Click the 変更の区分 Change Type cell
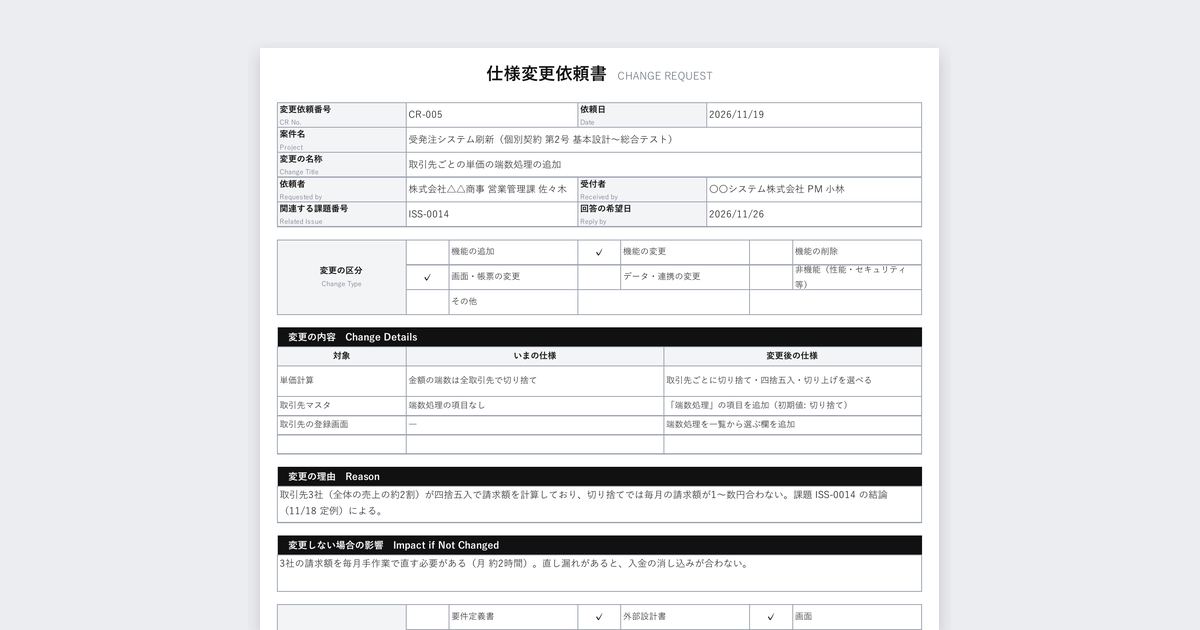The width and height of the screenshot is (1200, 630). coord(342,277)
